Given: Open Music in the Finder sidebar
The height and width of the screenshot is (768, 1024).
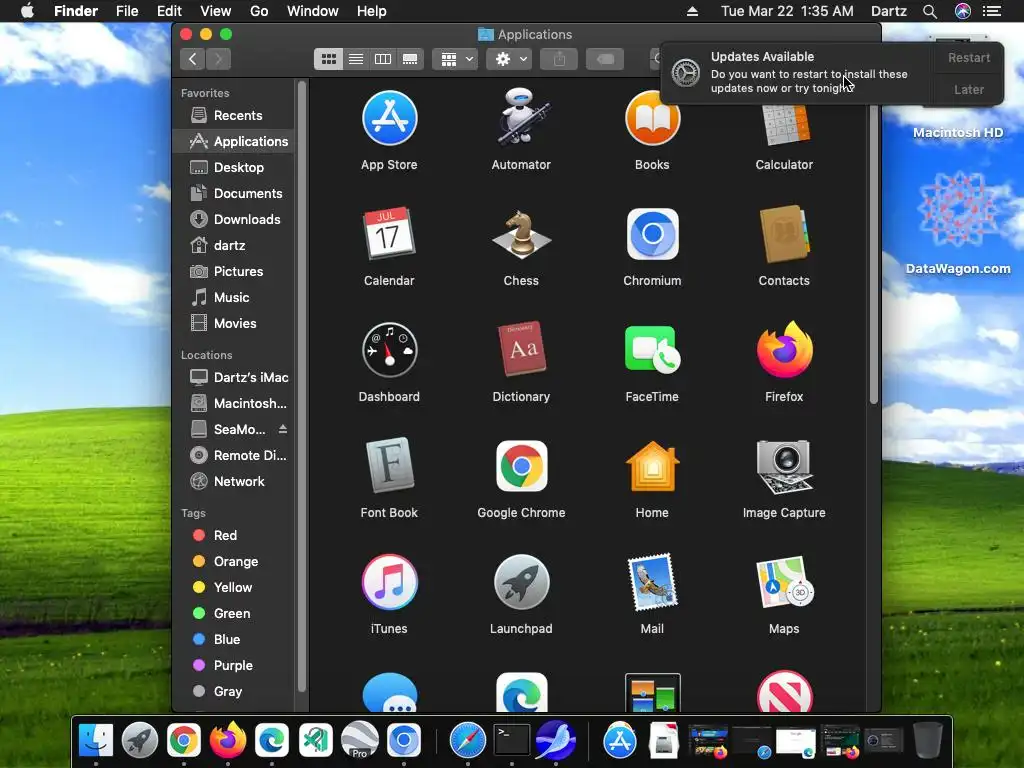Looking at the screenshot, I should click(234, 297).
